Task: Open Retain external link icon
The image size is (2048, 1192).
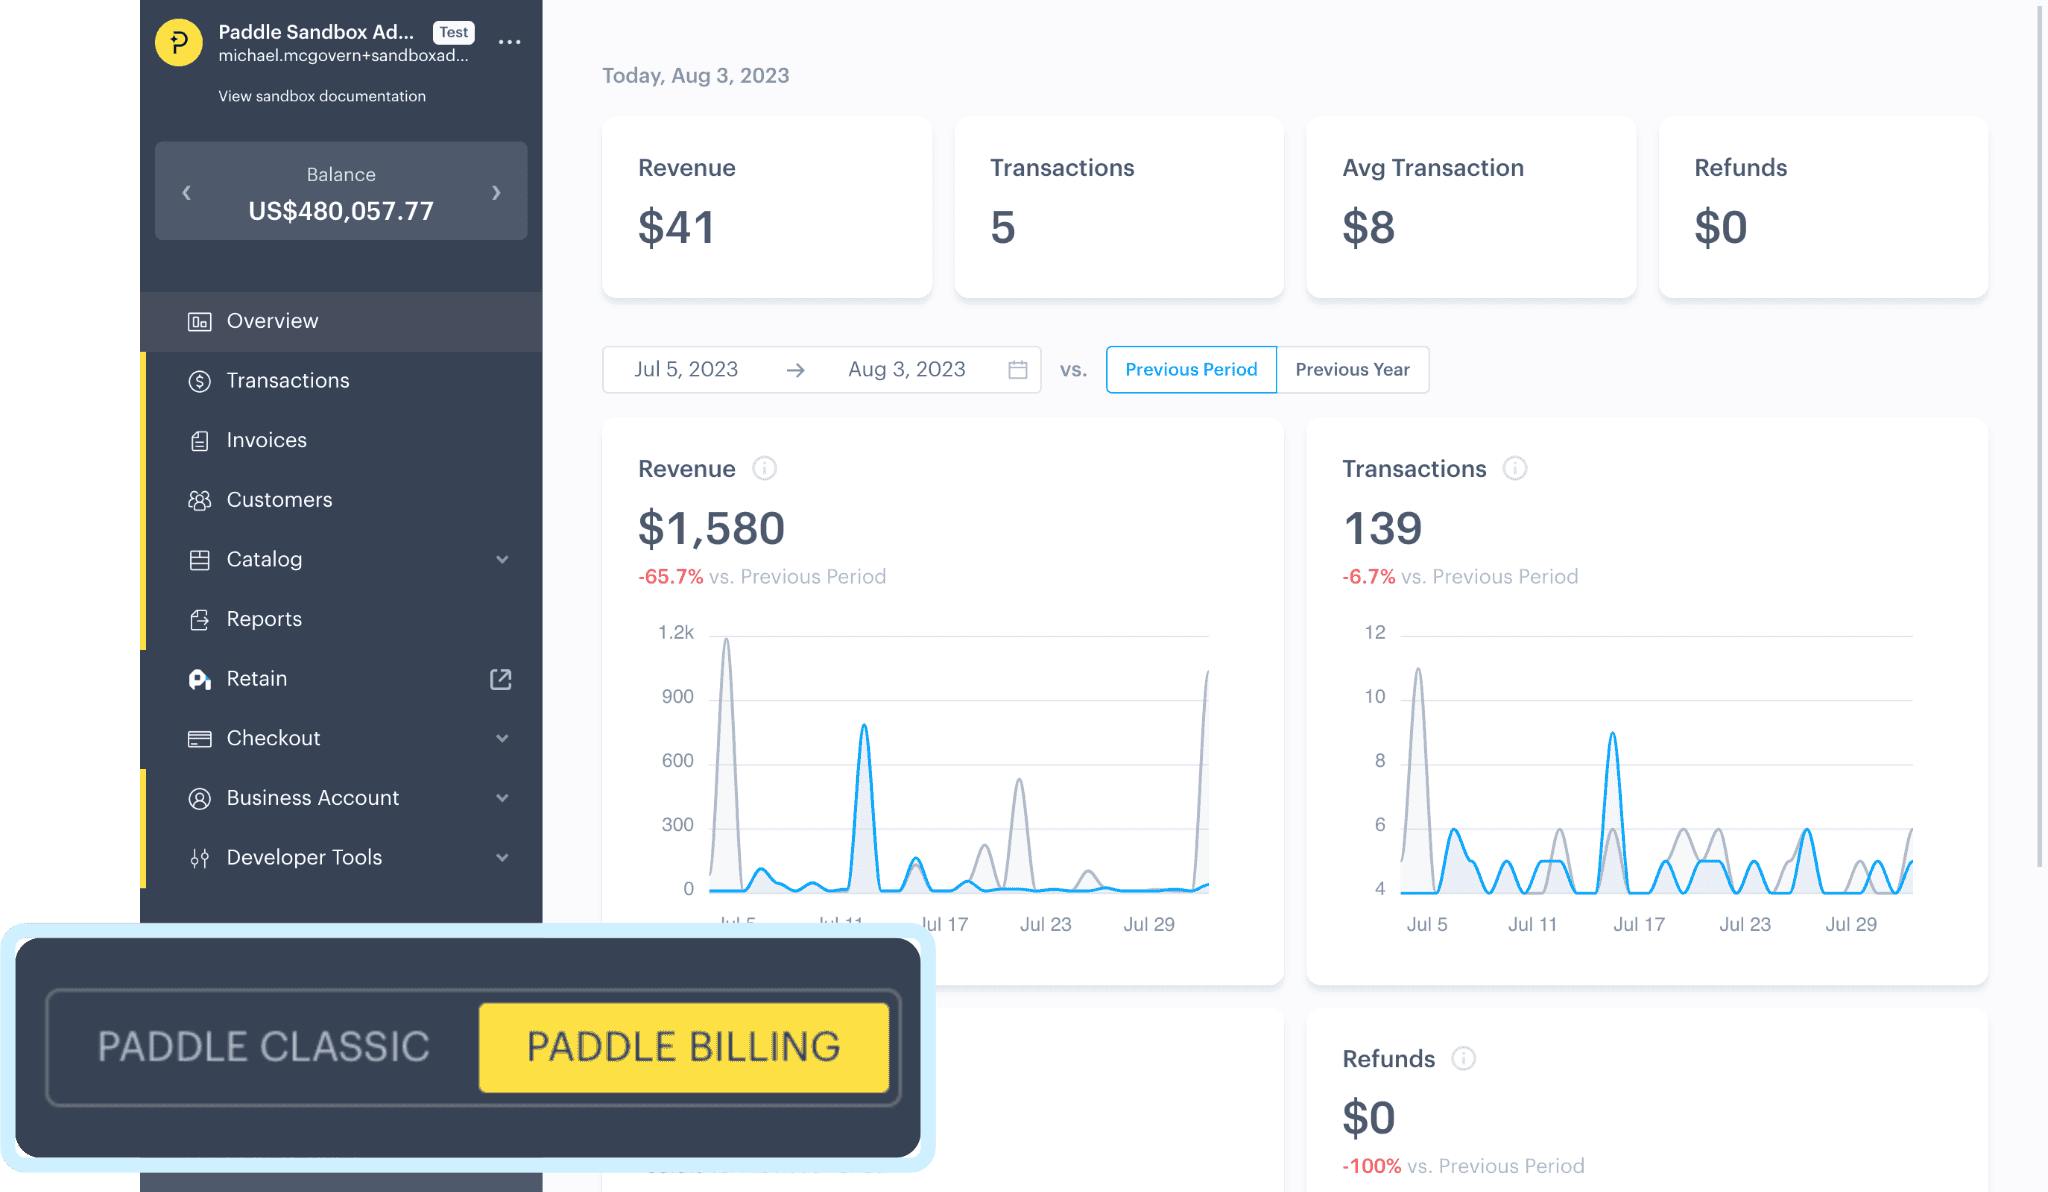Action: (501, 679)
